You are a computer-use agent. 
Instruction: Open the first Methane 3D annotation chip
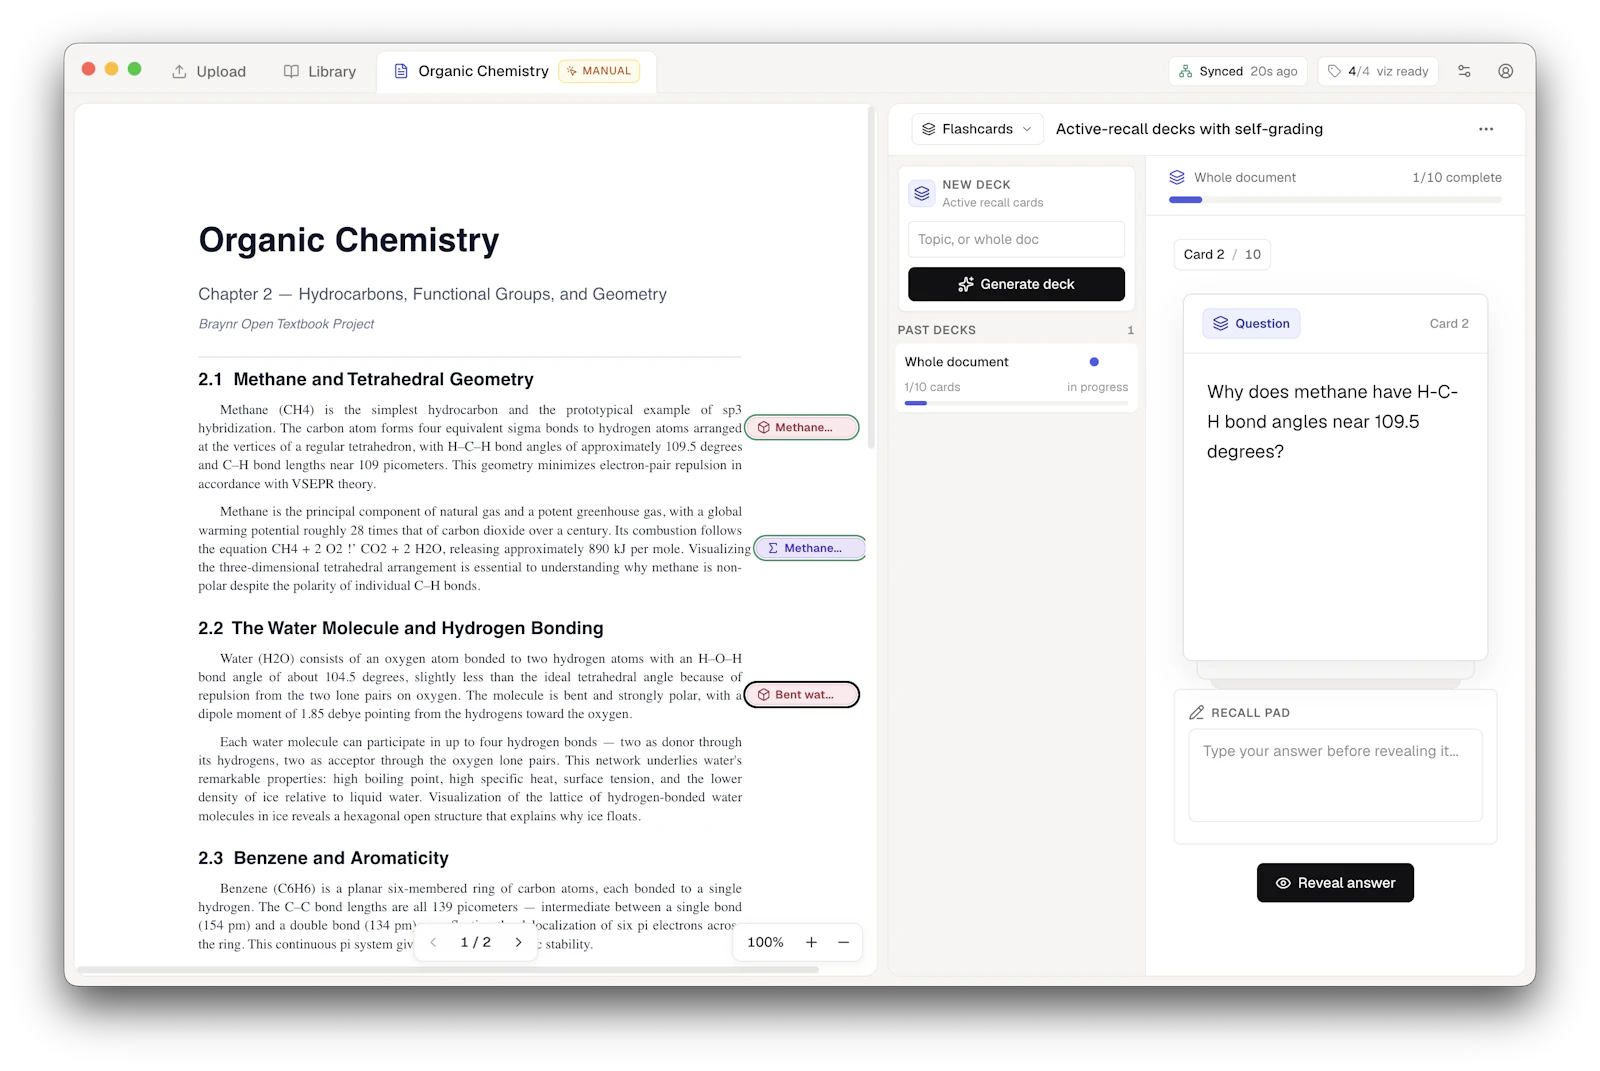tap(802, 427)
